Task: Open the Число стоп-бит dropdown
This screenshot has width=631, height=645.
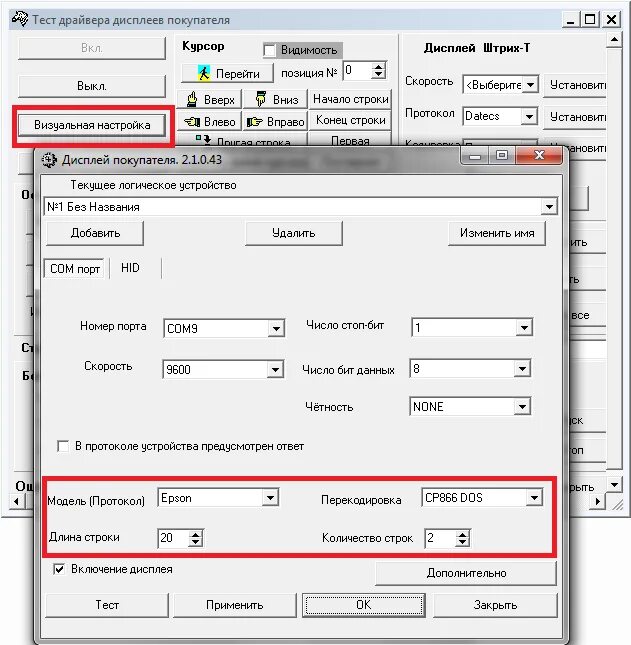Action: [x=524, y=328]
